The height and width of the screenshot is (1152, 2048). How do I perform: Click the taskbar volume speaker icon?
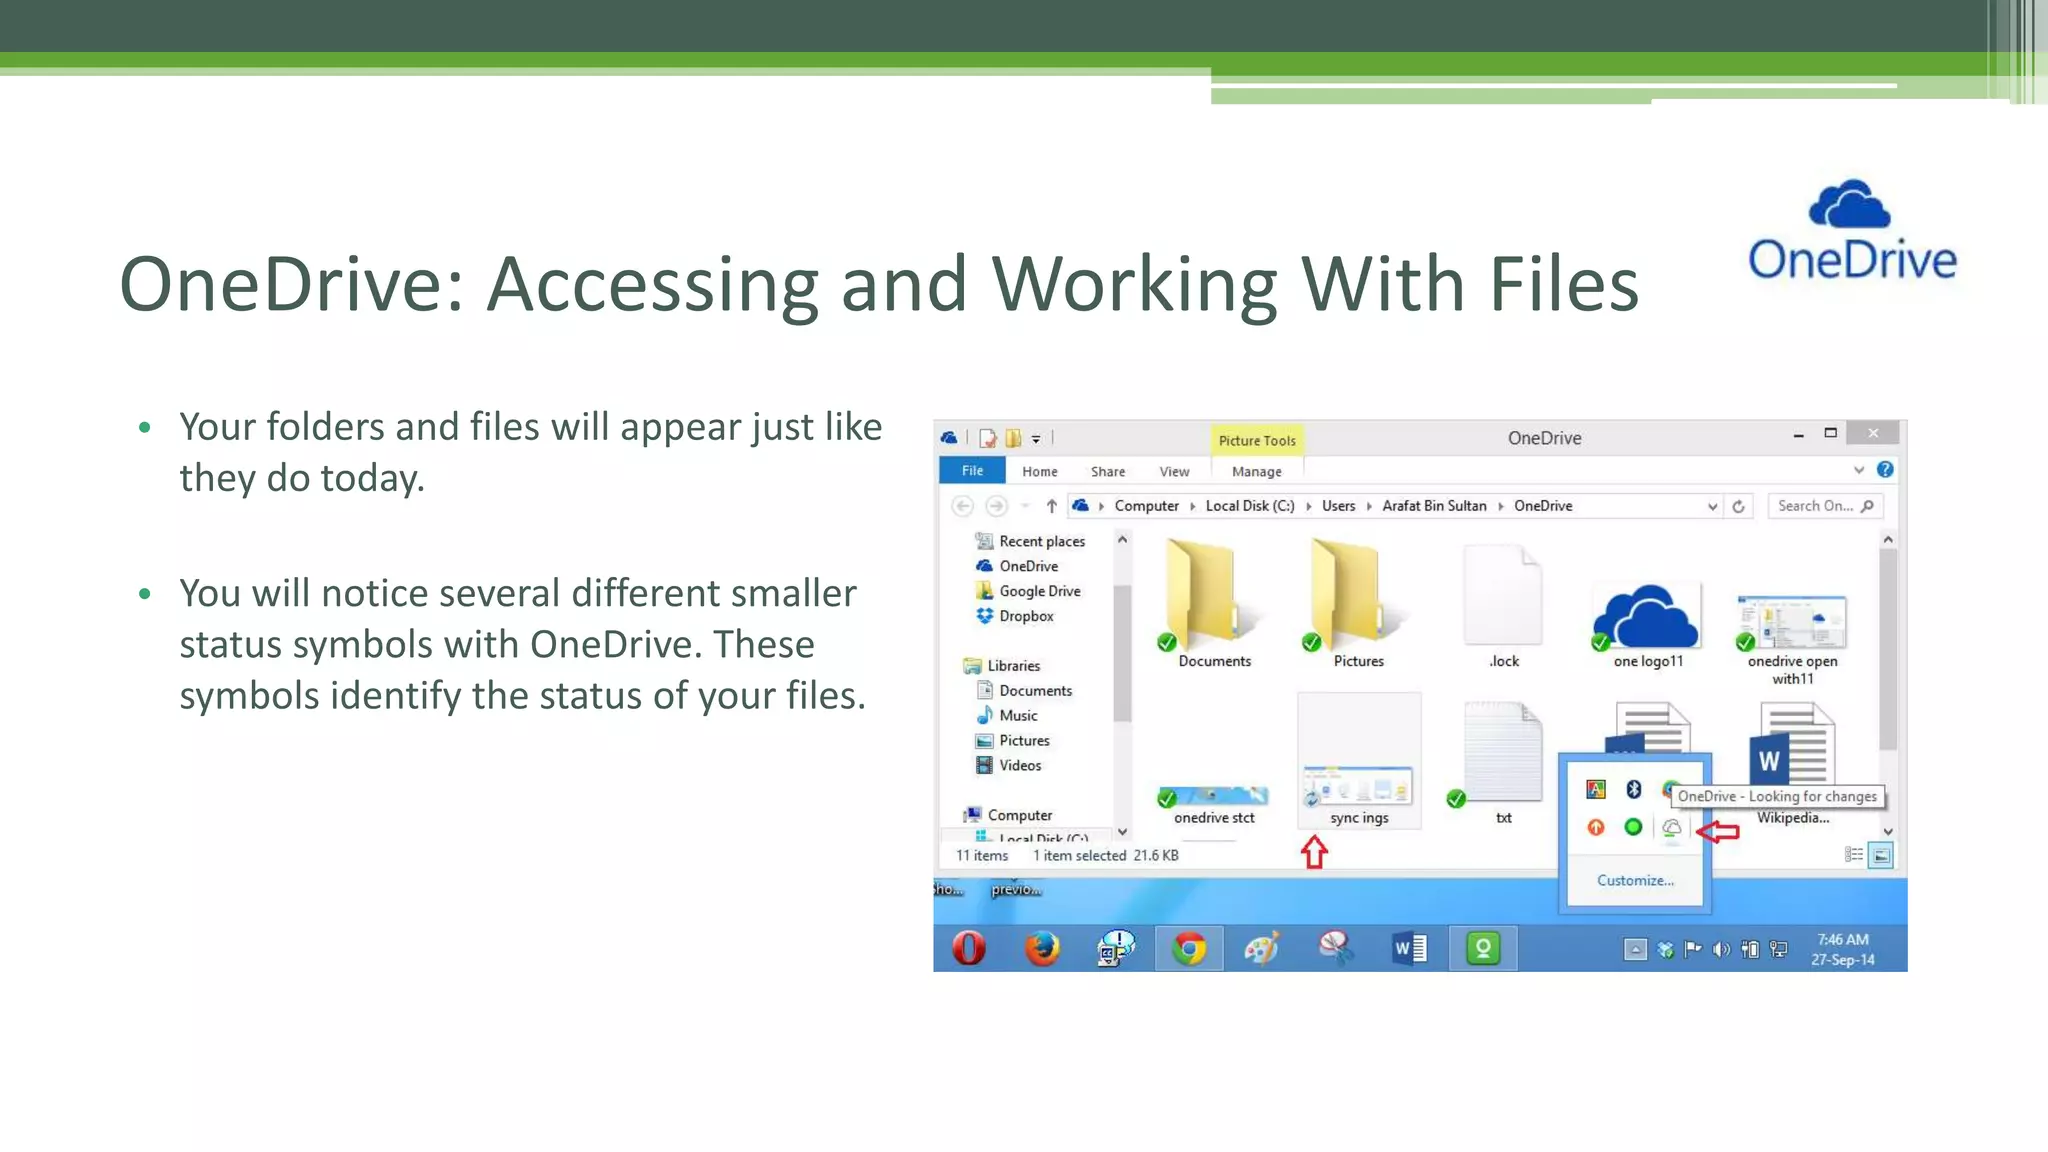coord(1720,949)
